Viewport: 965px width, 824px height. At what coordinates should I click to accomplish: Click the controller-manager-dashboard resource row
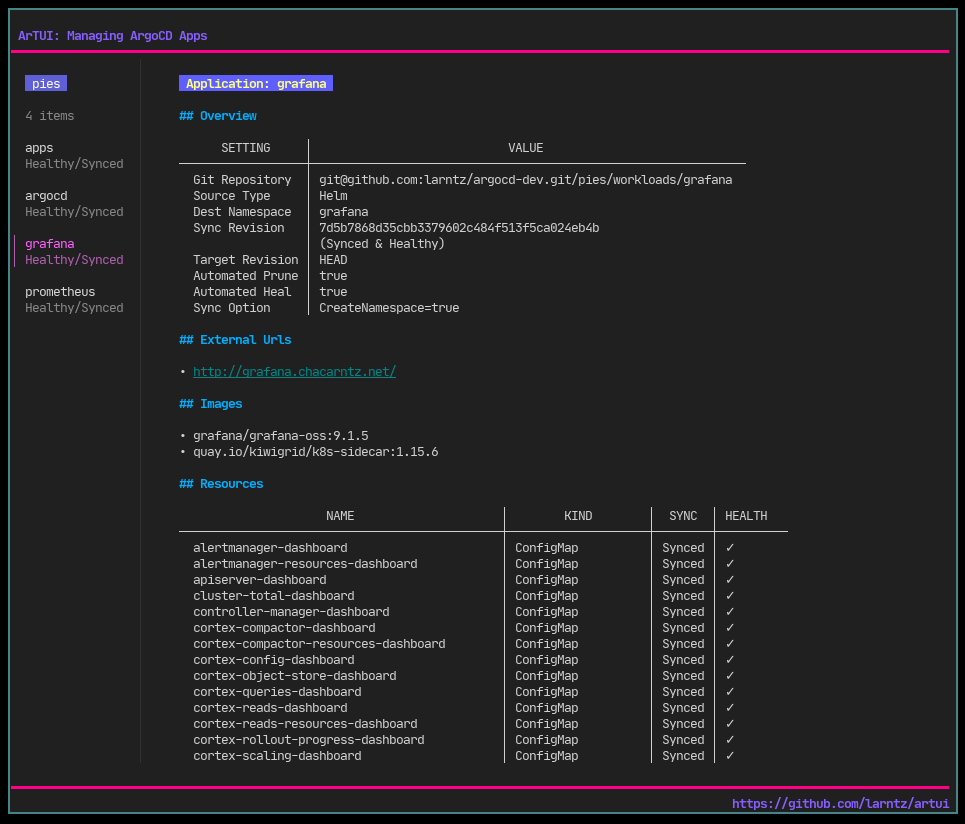[483, 612]
